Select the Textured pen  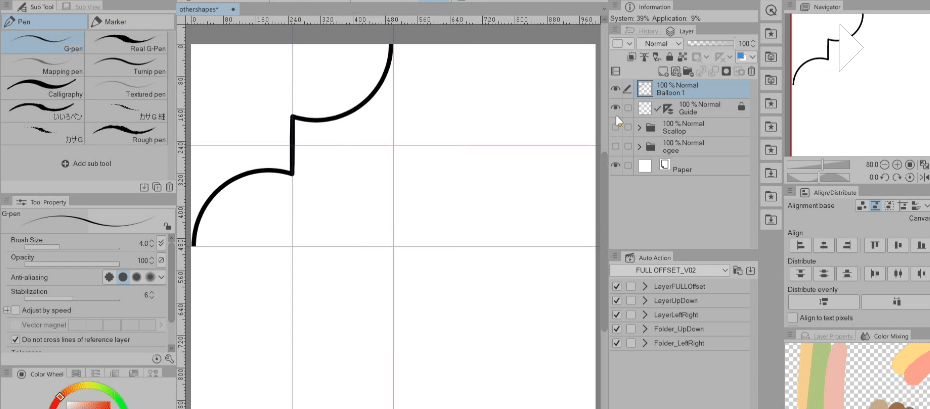pyautogui.click(x=127, y=88)
